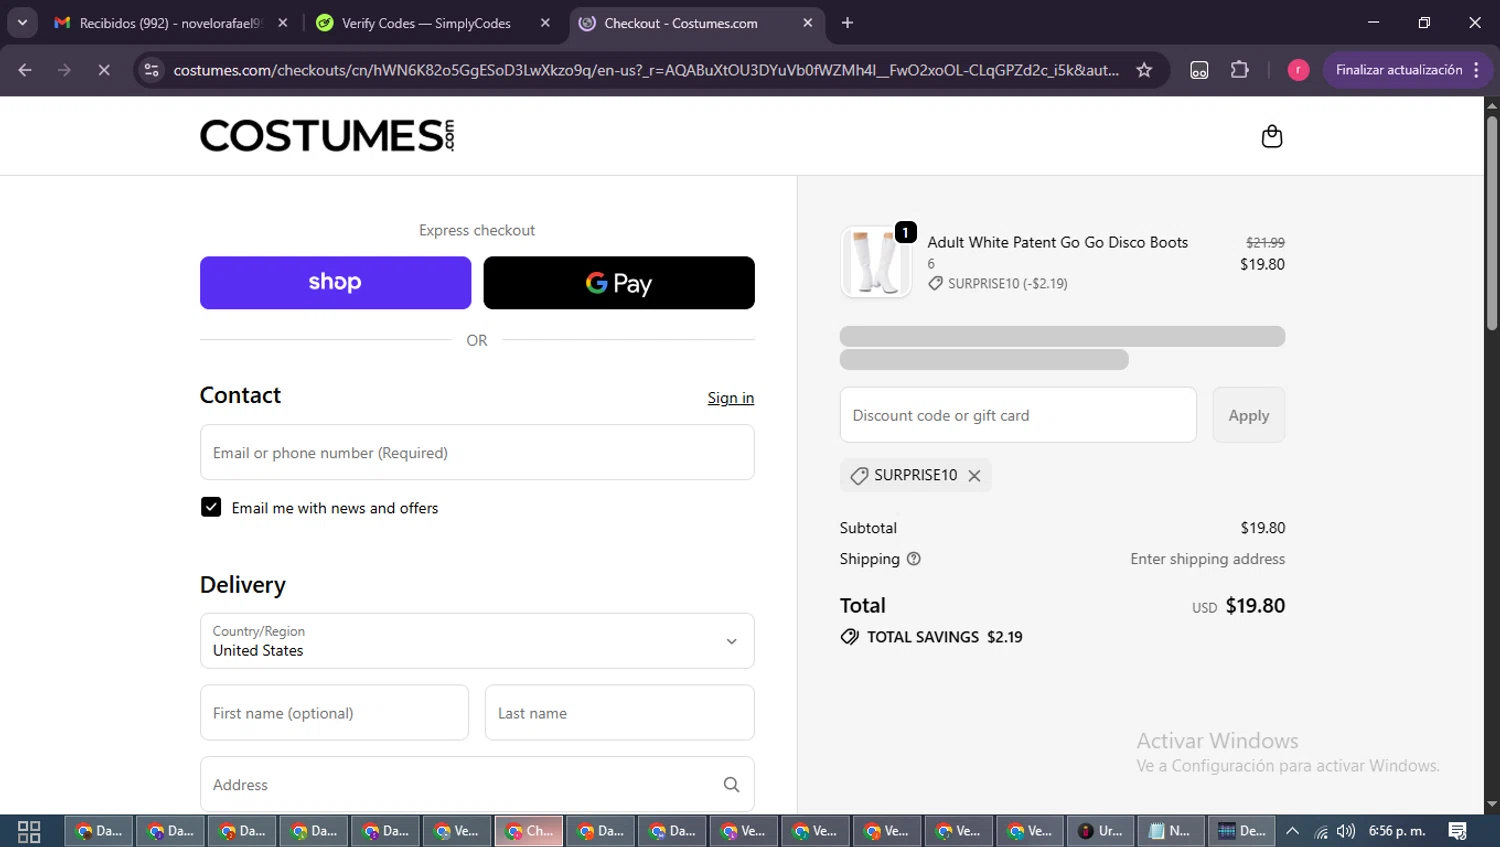Image resolution: width=1500 pixels, height=847 pixels.
Task: Open the browser extensions puzzle icon
Action: pyautogui.click(x=1239, y=70)
